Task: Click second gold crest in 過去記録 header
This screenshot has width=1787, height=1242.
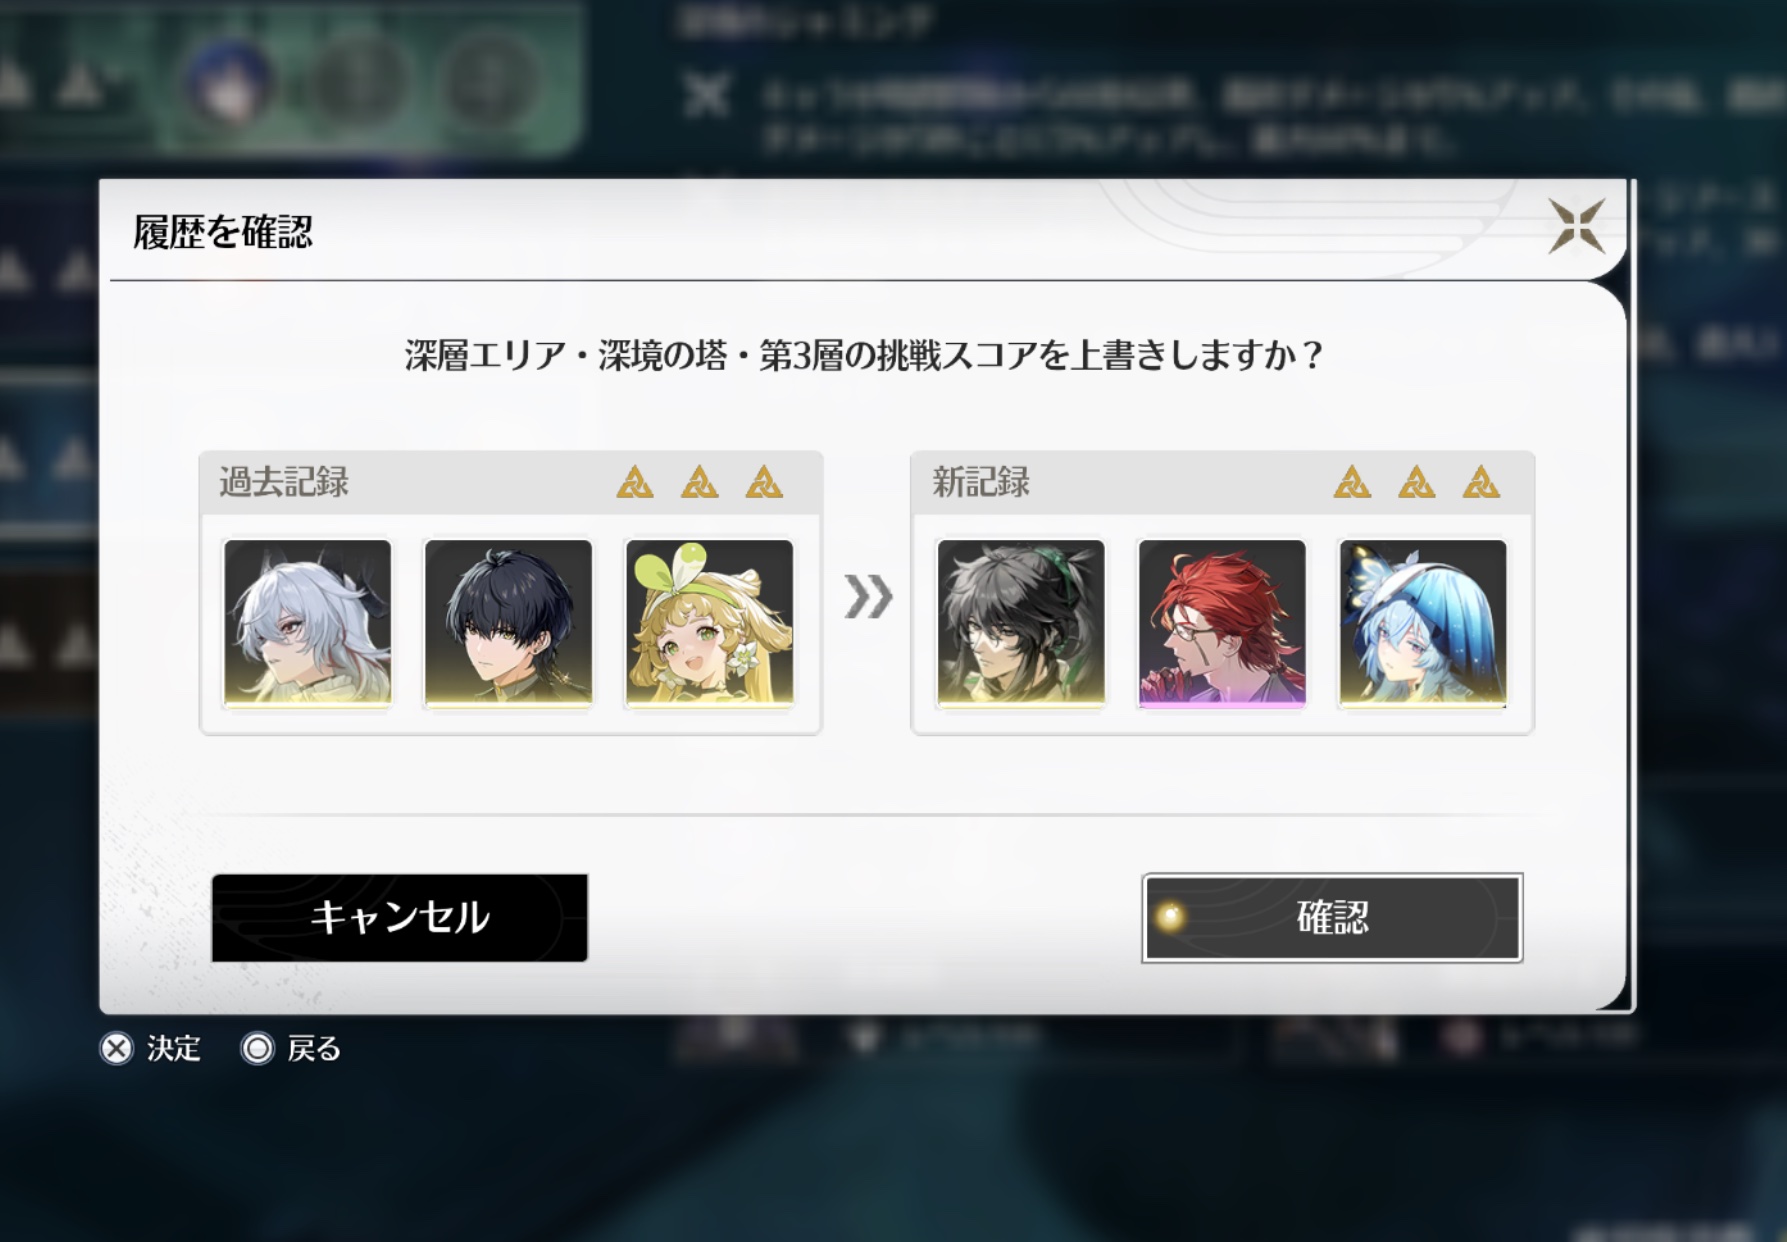Action: pos(699,482)
